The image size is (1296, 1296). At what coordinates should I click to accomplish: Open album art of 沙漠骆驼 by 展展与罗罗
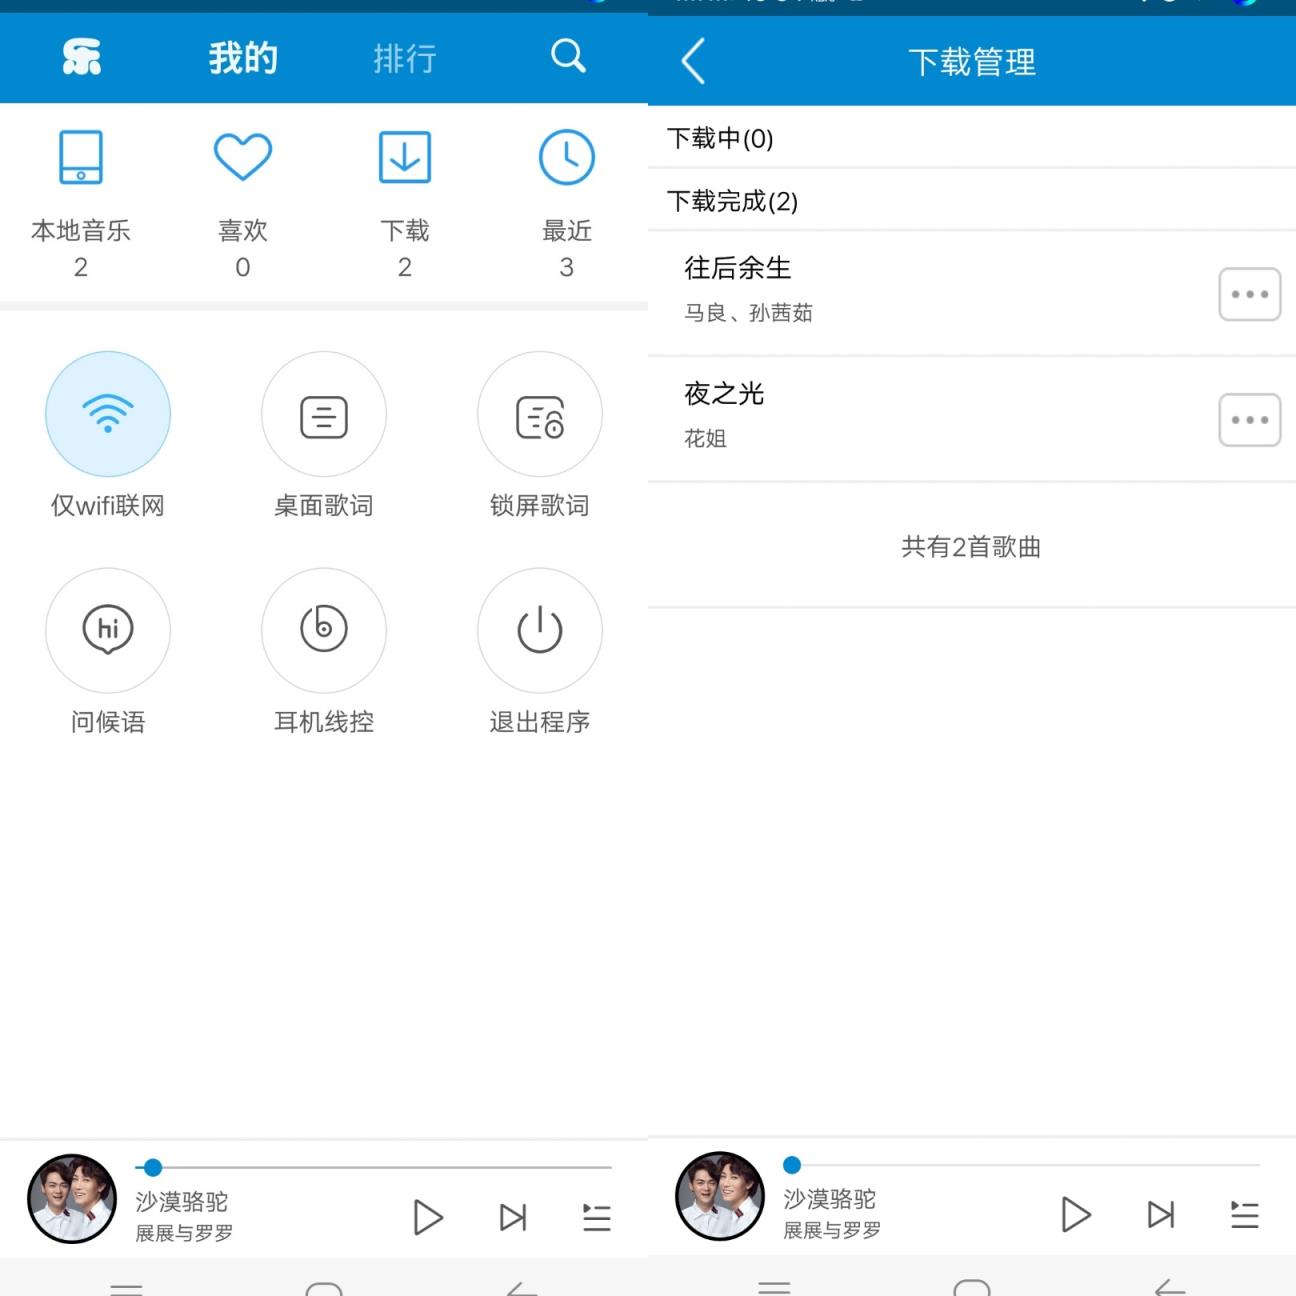coord(71,1197)
